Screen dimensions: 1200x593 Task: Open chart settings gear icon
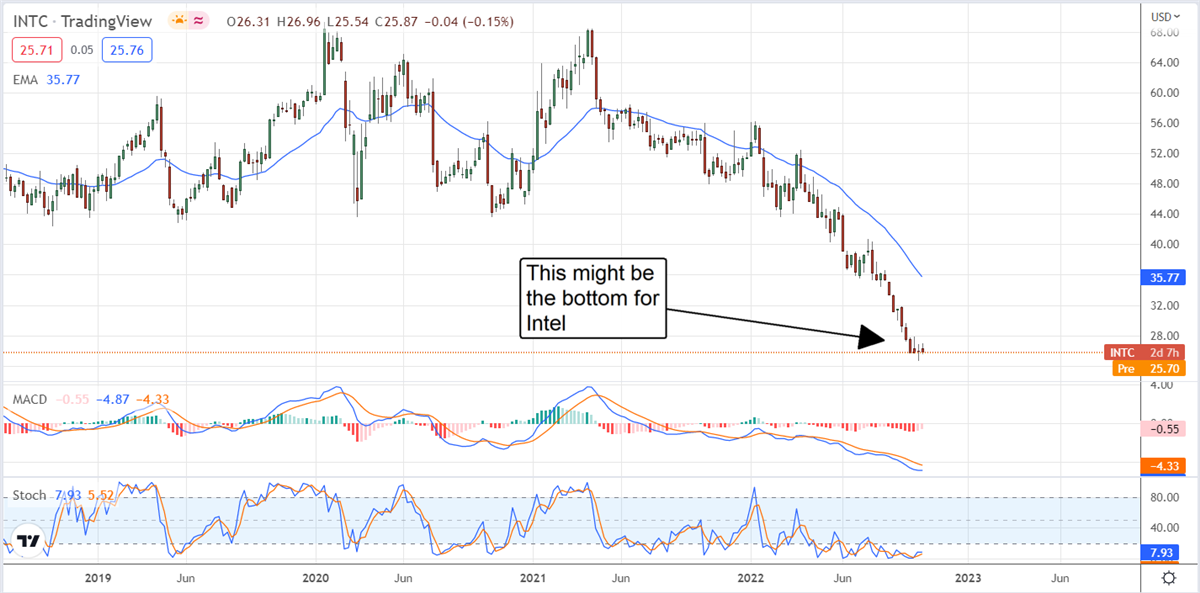point(1167,578)
